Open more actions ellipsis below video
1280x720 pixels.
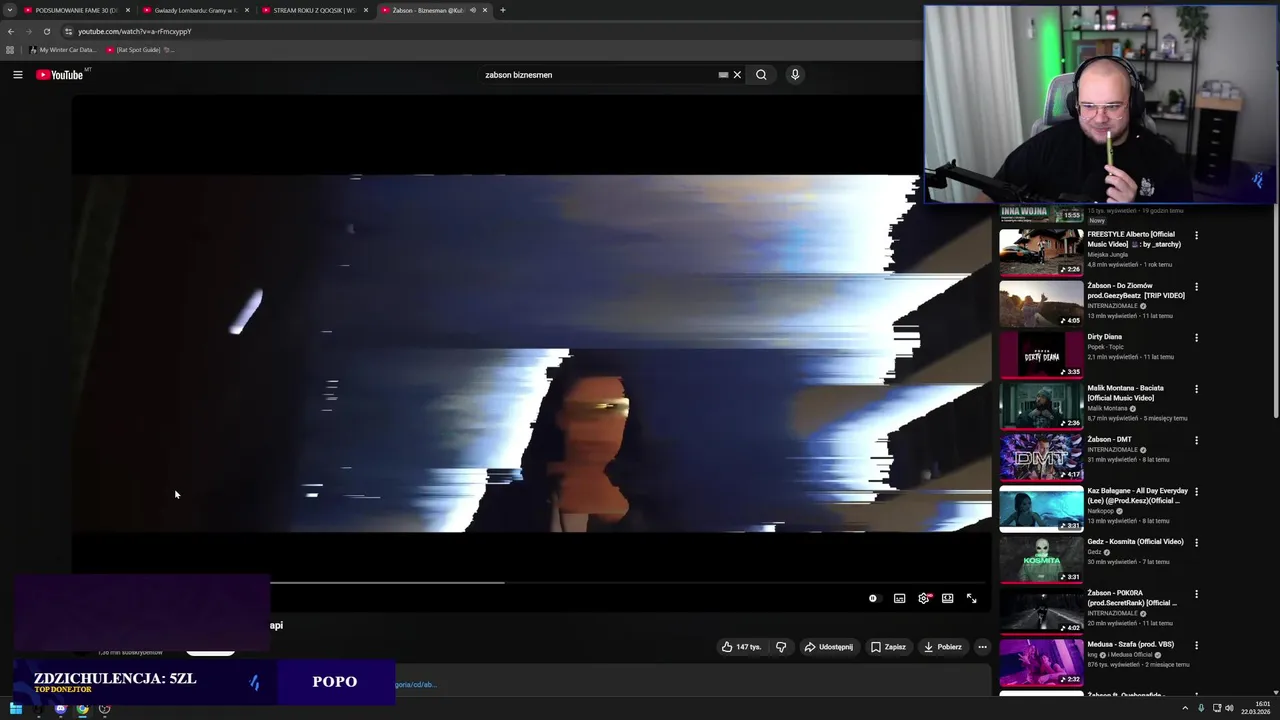coord(982,647)
